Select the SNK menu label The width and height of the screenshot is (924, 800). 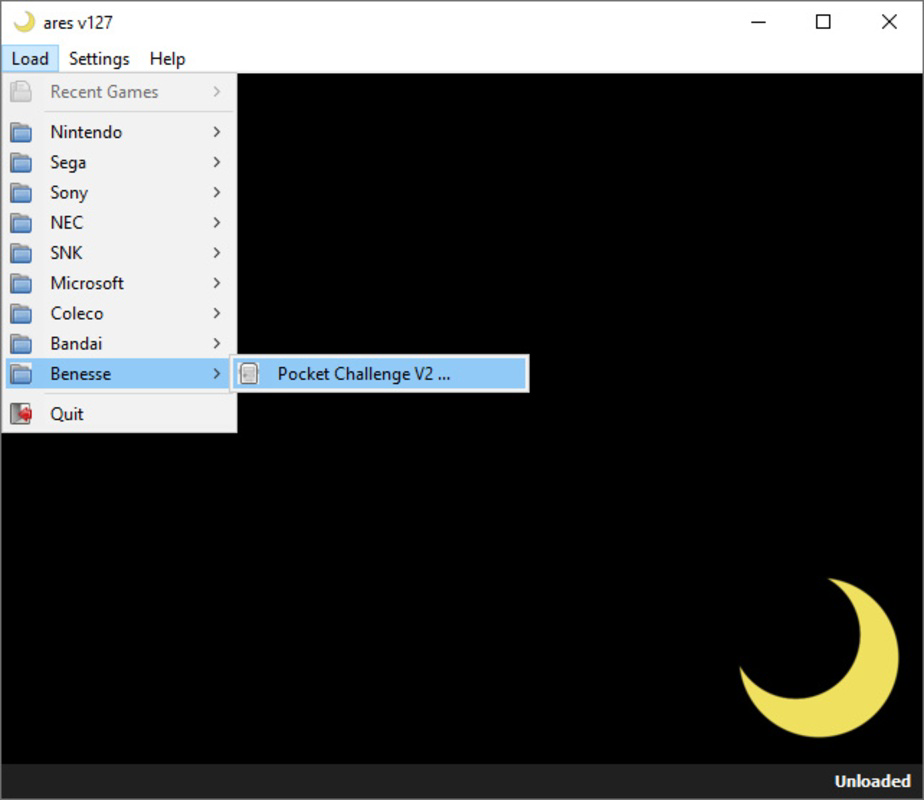66,253
